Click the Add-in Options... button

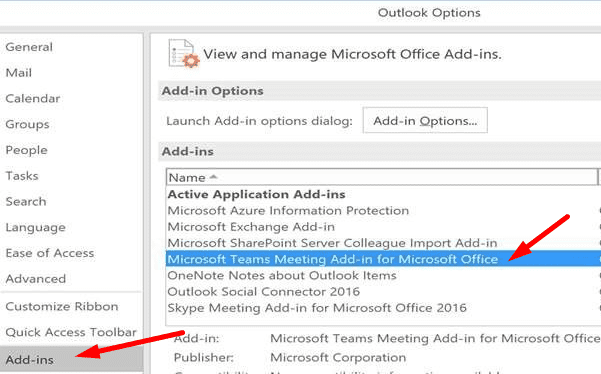click(x=425, y=120)
